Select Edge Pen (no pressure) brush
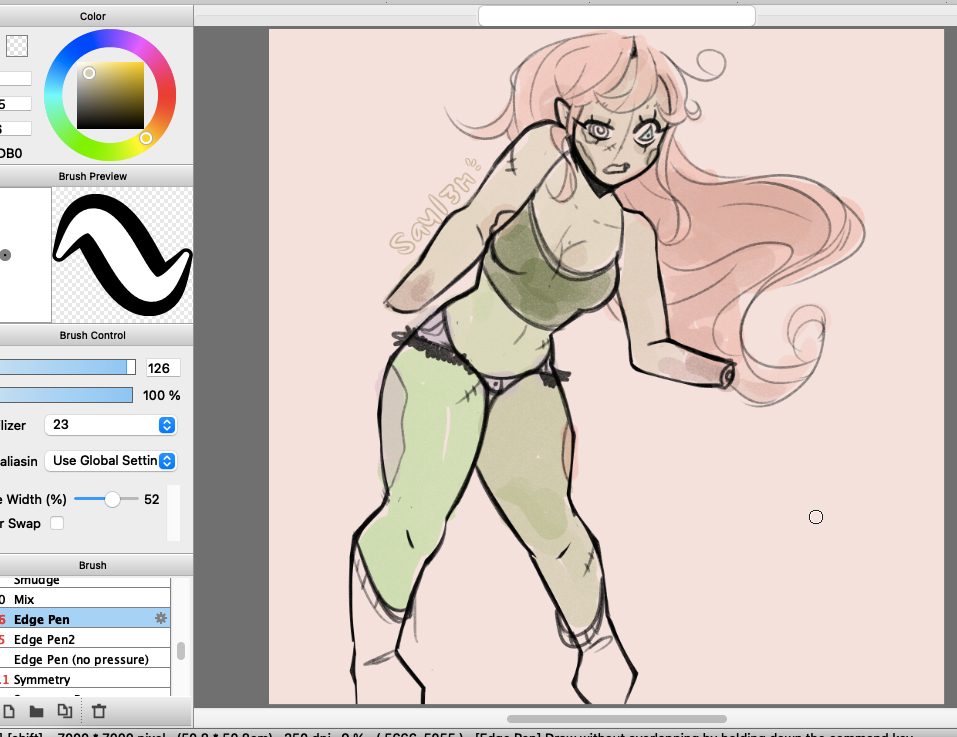This screenshot has height=737, width=957. (81, 659)
